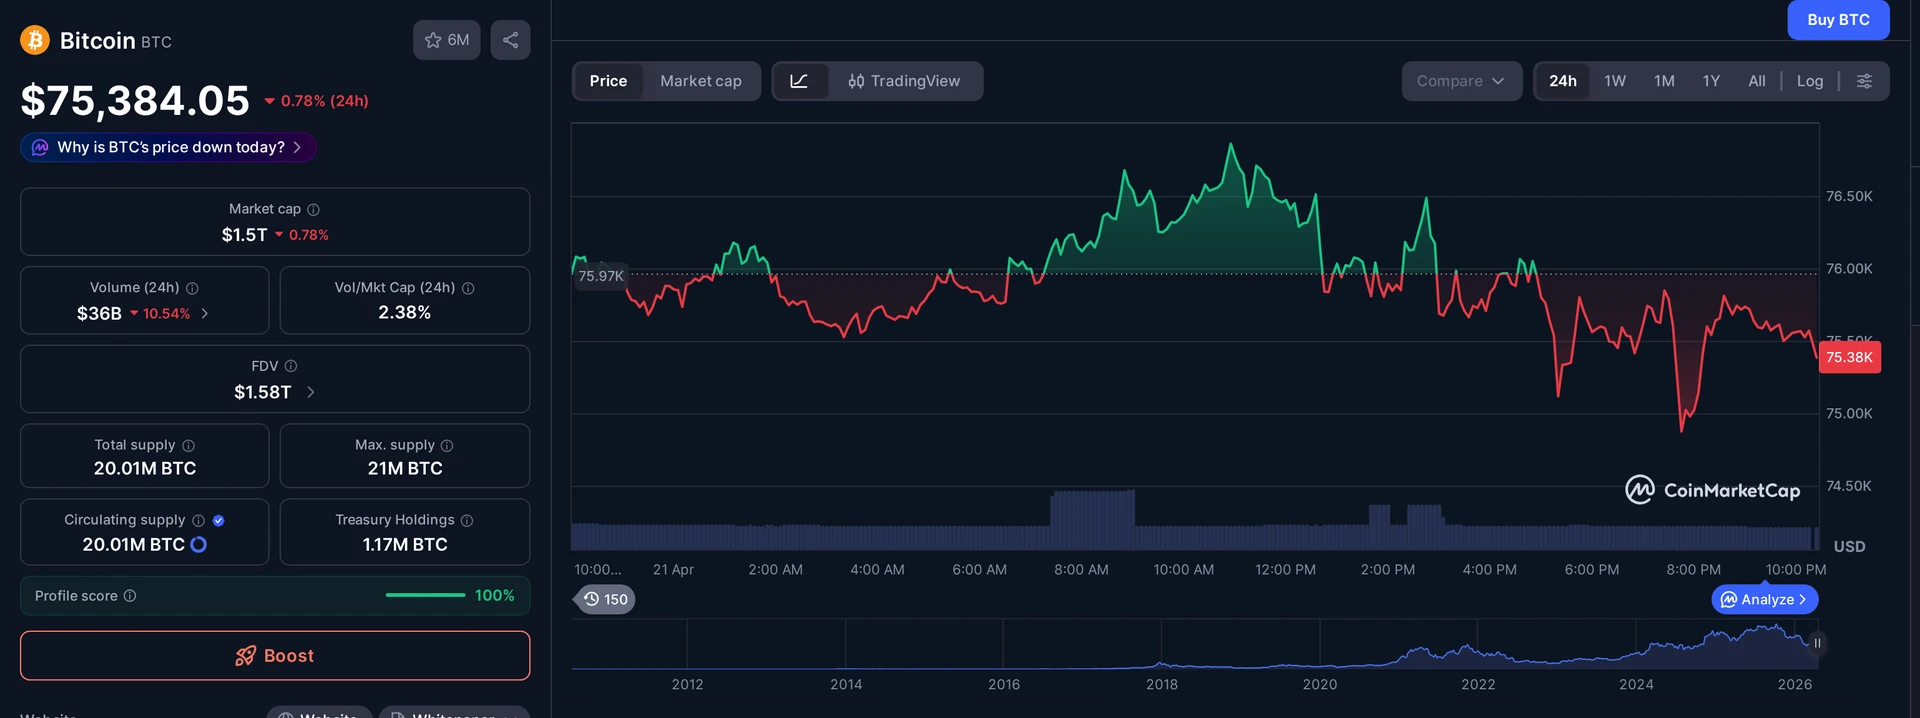Click the 150 history clock badge
The width and height of the screenshot is (1920, 718).
coord(606,599)
